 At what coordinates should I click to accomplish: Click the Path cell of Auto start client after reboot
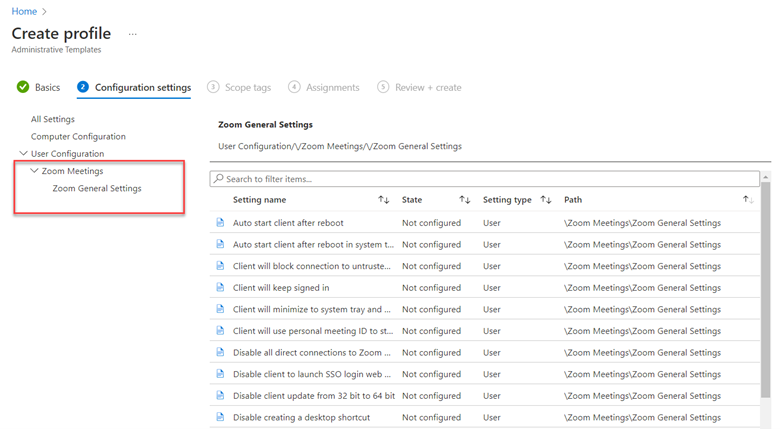642,223
